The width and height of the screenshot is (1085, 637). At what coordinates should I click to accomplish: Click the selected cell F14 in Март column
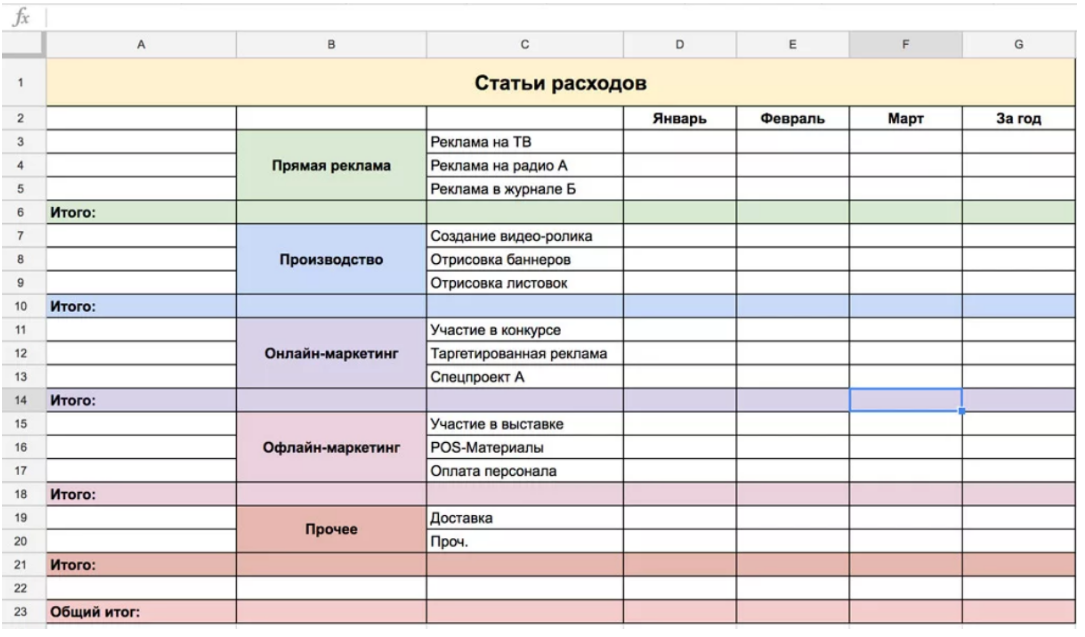[x=905, y=400]
